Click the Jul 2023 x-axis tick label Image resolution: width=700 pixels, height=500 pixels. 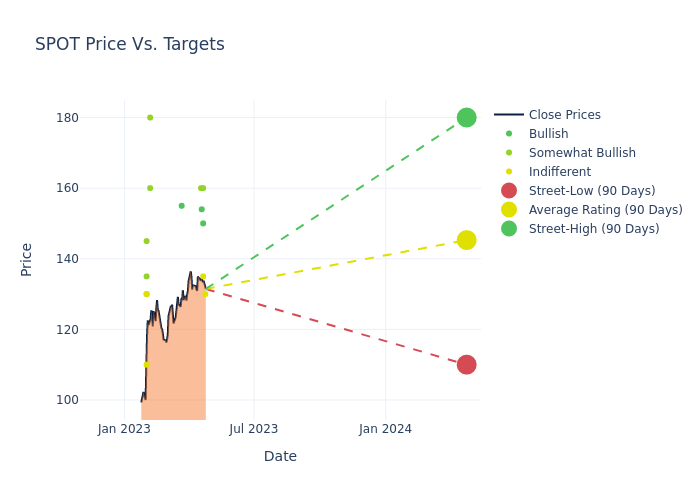click(254, 429)
